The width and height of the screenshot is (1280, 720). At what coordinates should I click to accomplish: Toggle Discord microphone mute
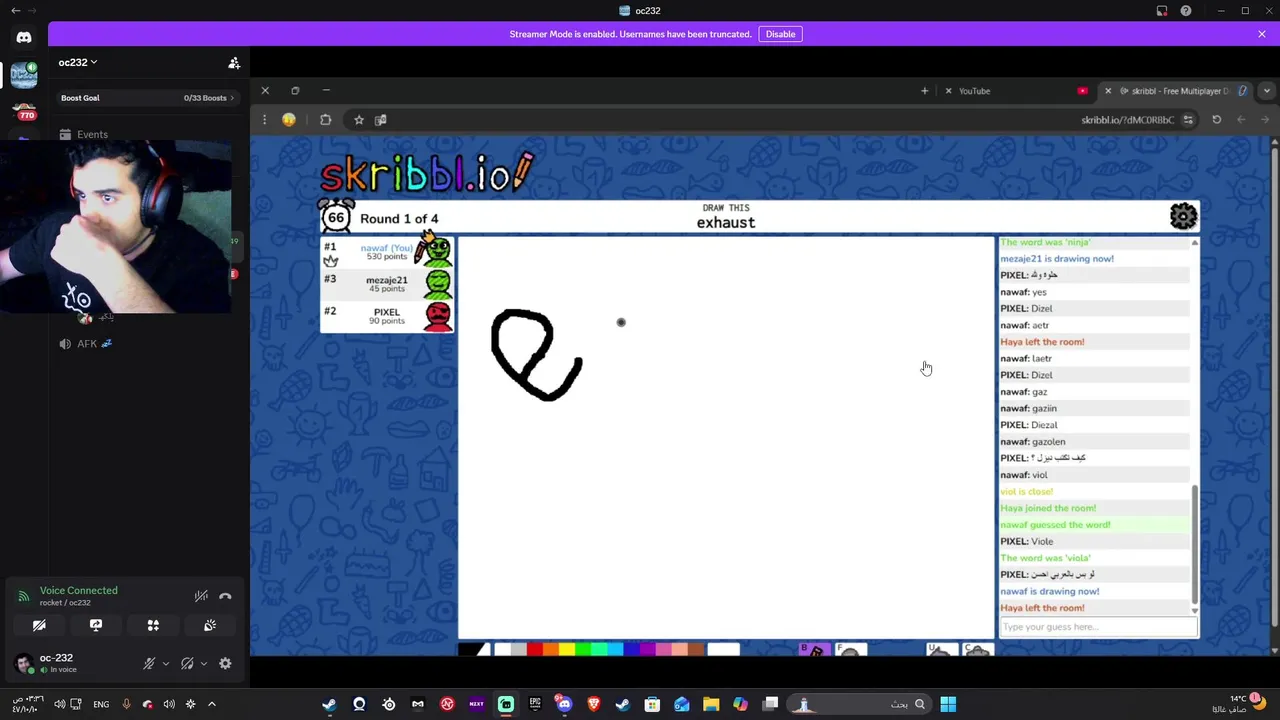coord(149,663)
